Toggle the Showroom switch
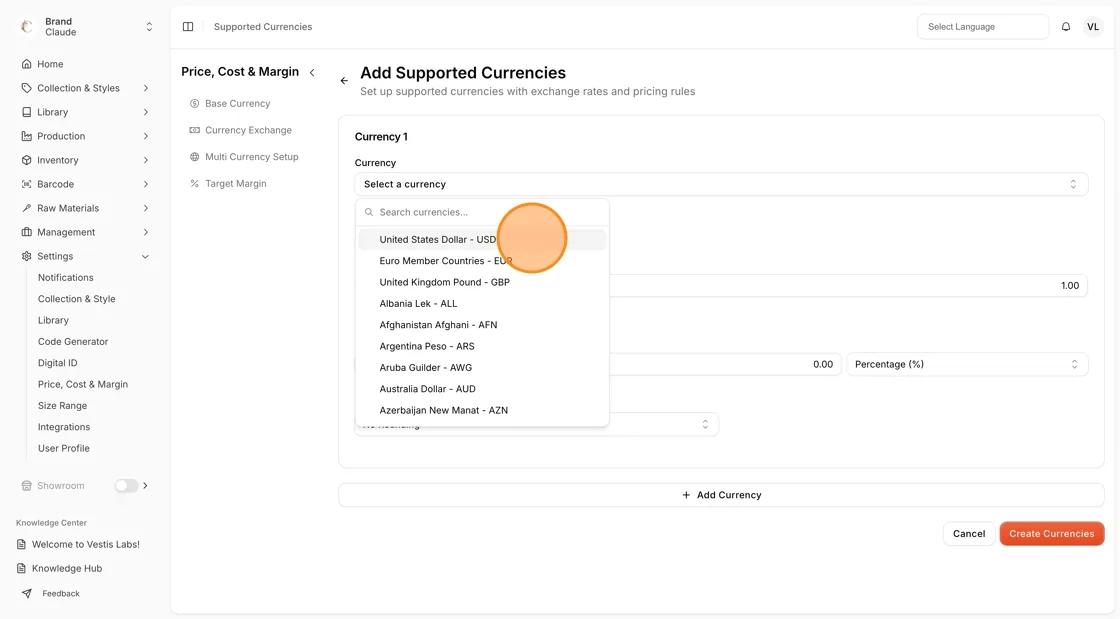The image size is (1120, 619). [126, 485]
